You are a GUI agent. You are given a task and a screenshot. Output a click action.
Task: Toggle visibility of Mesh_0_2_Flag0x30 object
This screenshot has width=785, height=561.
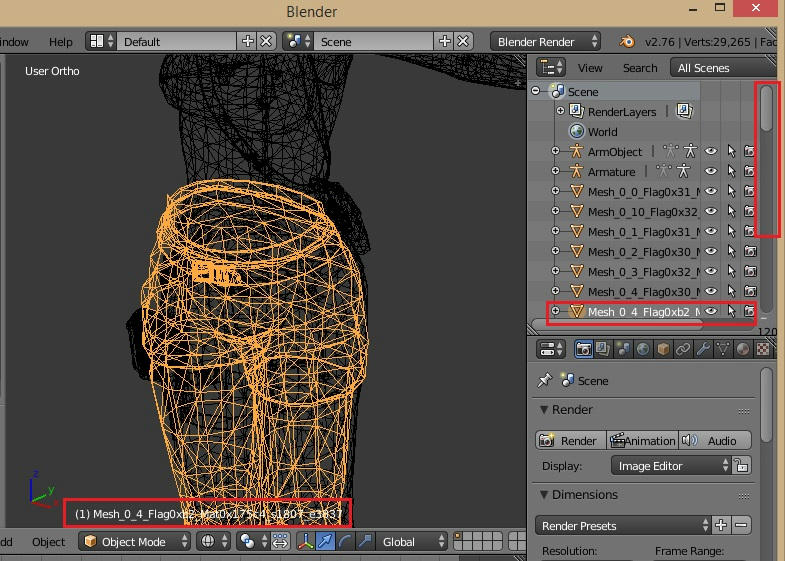(x=711, y=252)
